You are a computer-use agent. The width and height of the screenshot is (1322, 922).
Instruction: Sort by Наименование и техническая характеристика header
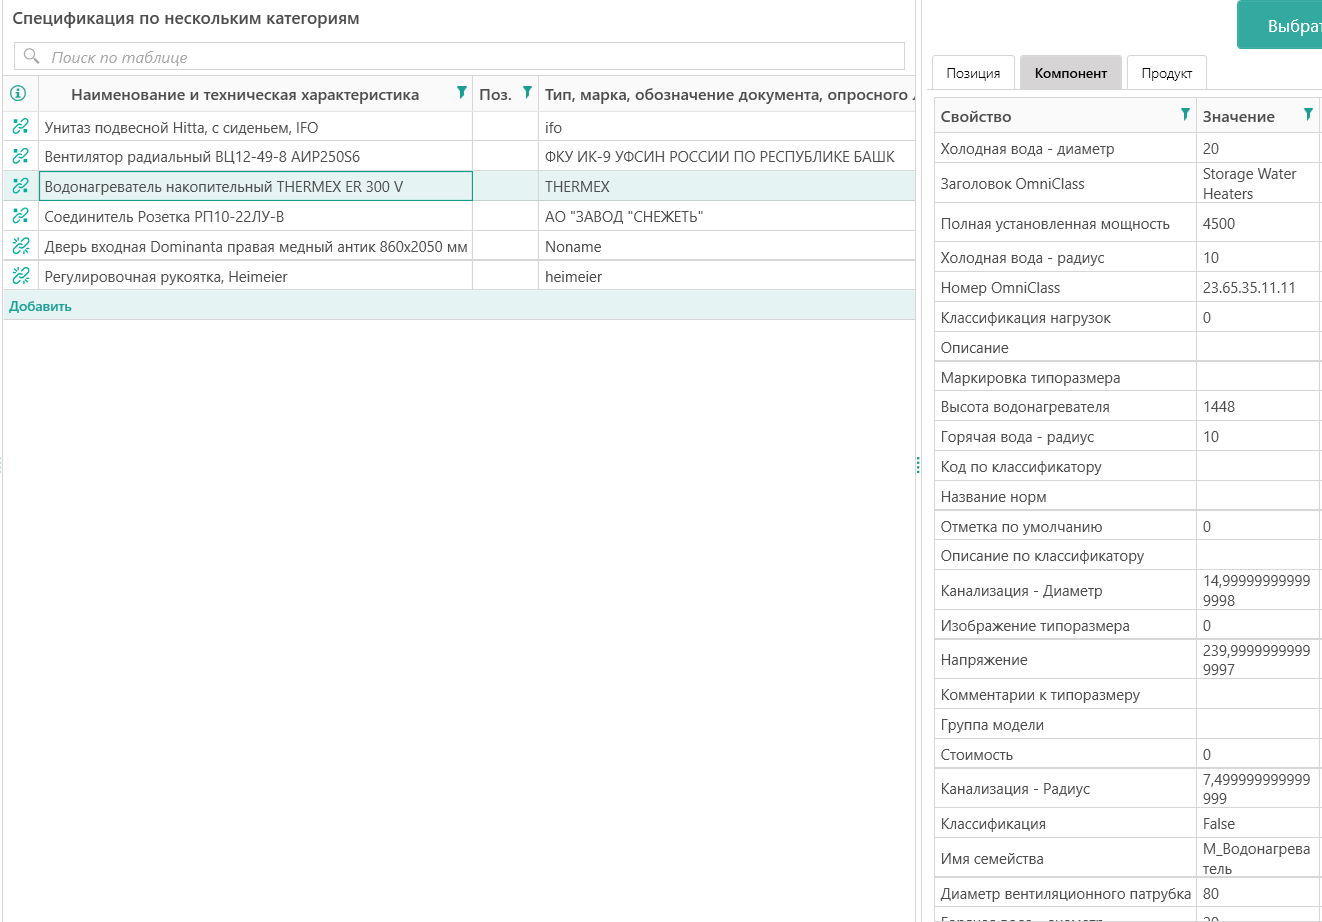point(245,95)
